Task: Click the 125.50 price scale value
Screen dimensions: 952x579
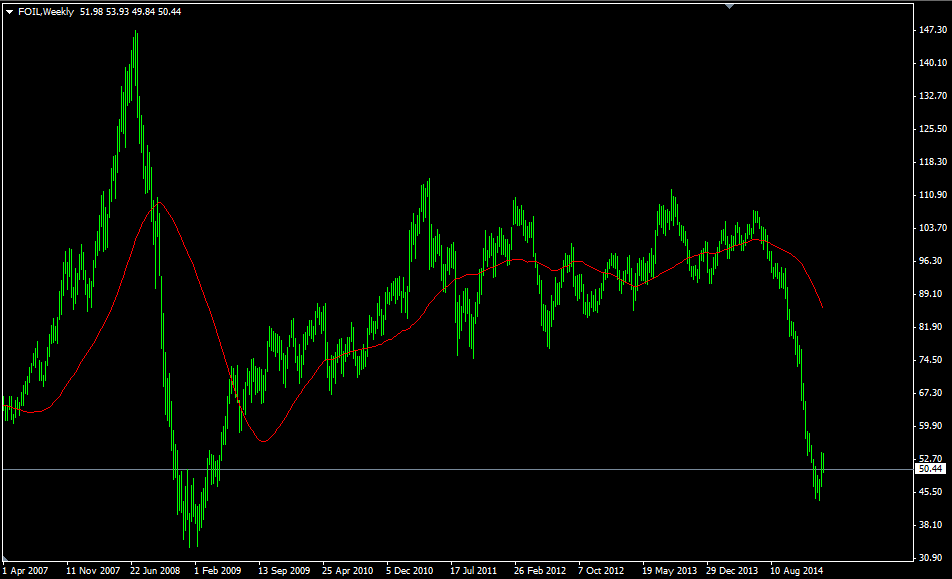Action: 933,129
